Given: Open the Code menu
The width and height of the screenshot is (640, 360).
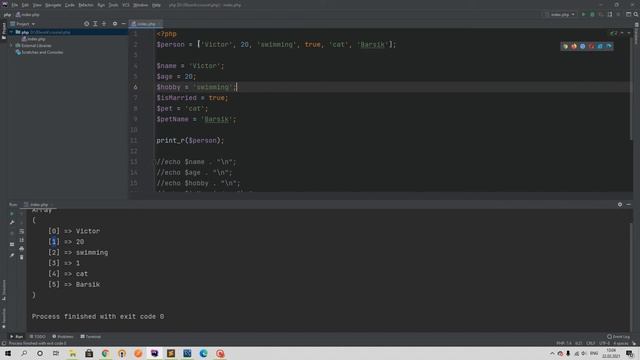Looking at the screenshot, I should [70, 5].
